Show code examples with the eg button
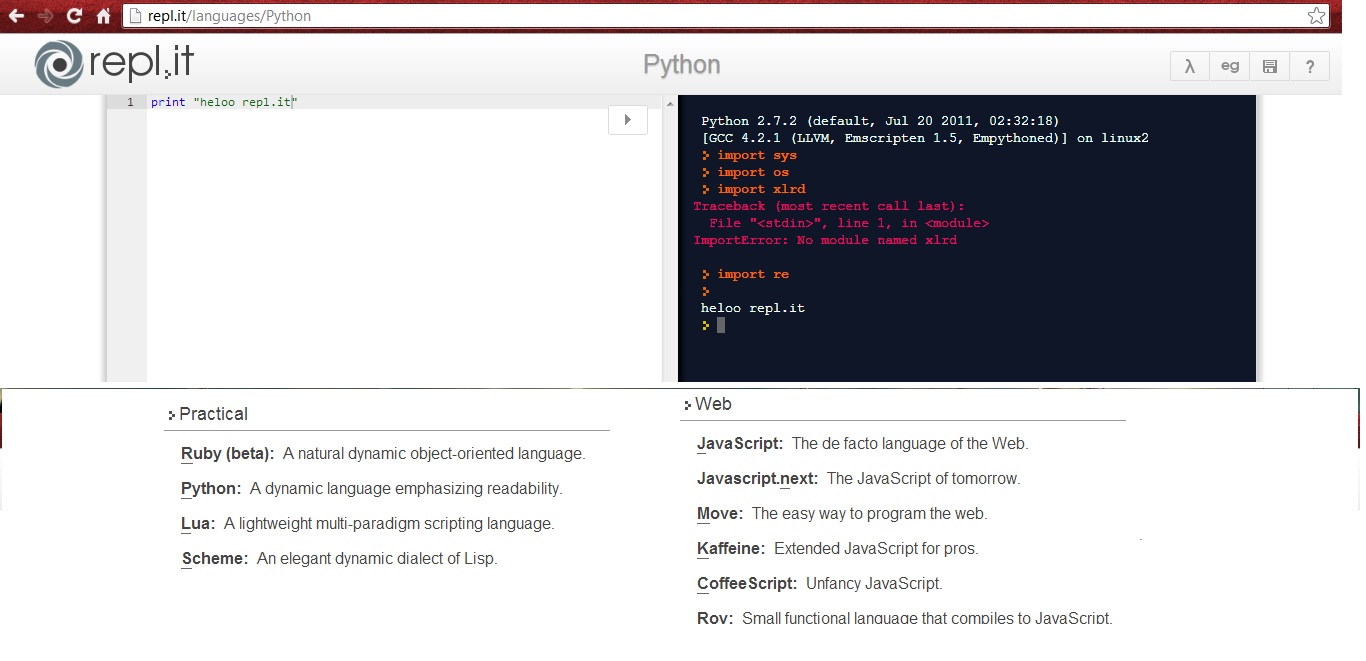The width and height of the screenshot is (1366, 661). tap(1229, 66)
